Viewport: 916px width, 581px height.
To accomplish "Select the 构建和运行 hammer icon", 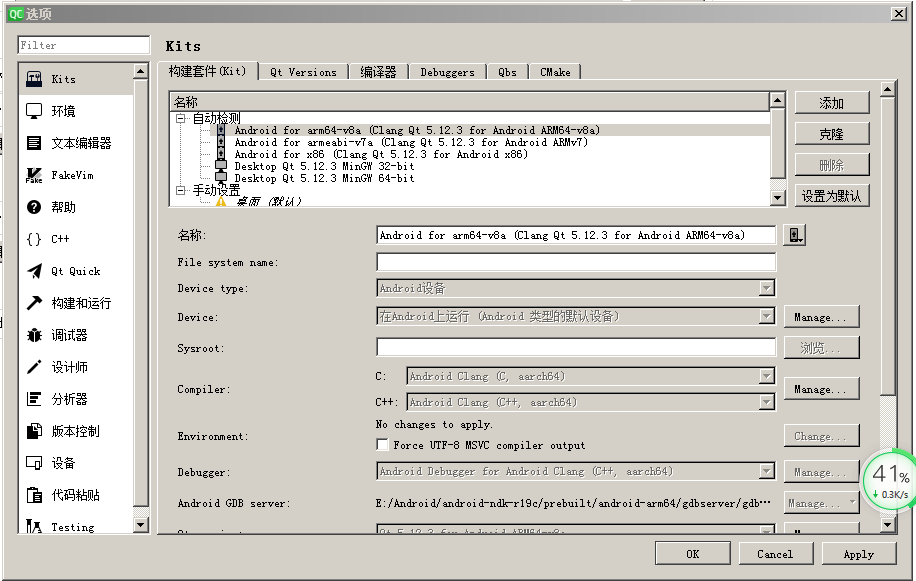I will tap(34, 303).
